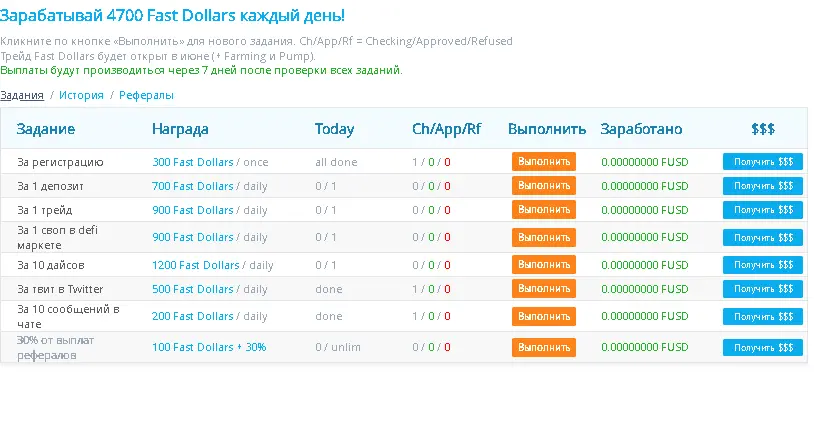Click Получить $$$ for твит в Twitter row
The image size is (814, 422).
coord(763,289)
